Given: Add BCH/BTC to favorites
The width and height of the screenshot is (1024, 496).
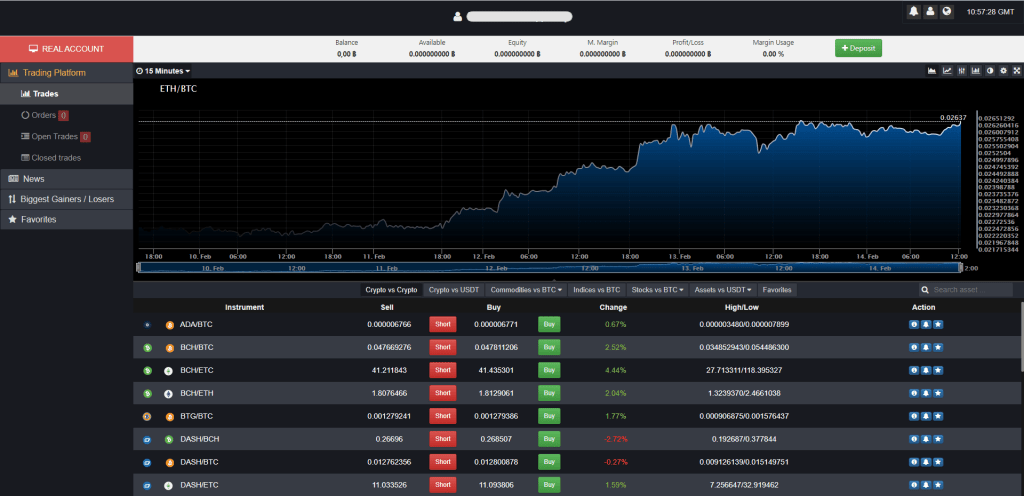Looking at the screenshot, I should point(938,347).
